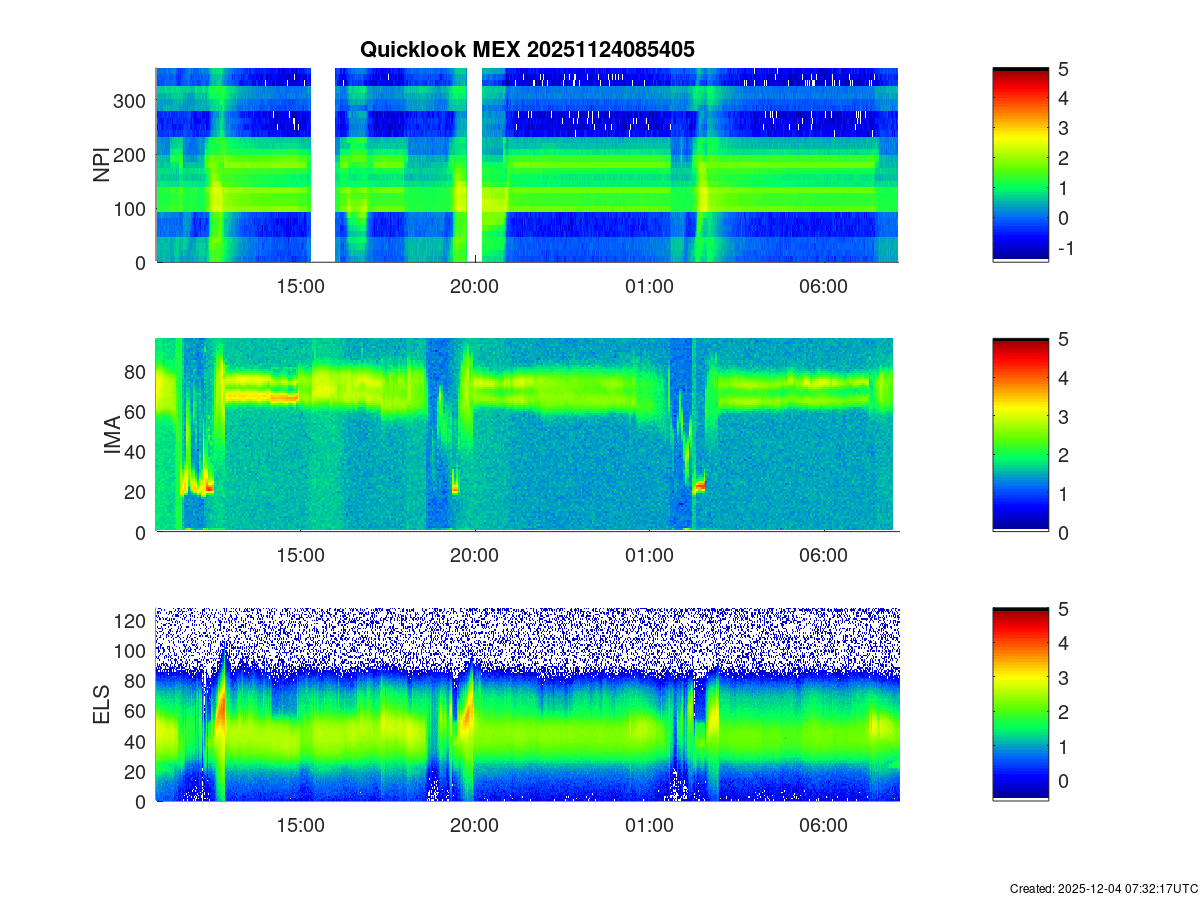Click the 06:00 tick under ELS plot
This screenshot has width=1200, height=900.
pyautogui.click(x=823, y=826)
